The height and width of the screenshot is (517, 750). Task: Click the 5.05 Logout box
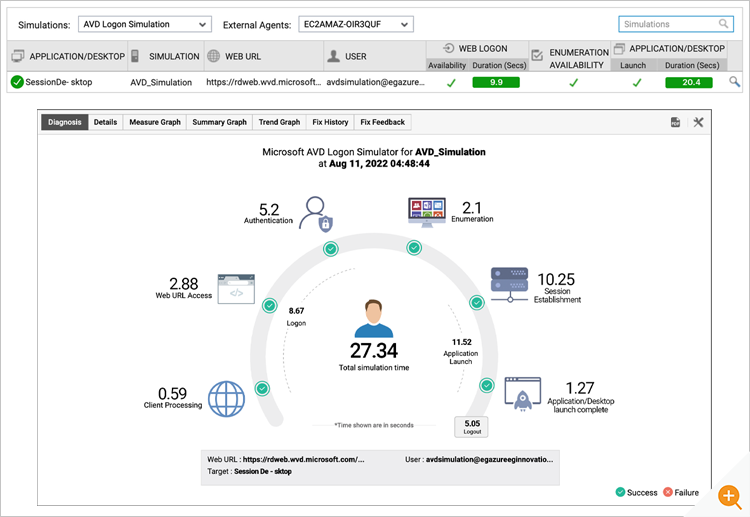472,427
